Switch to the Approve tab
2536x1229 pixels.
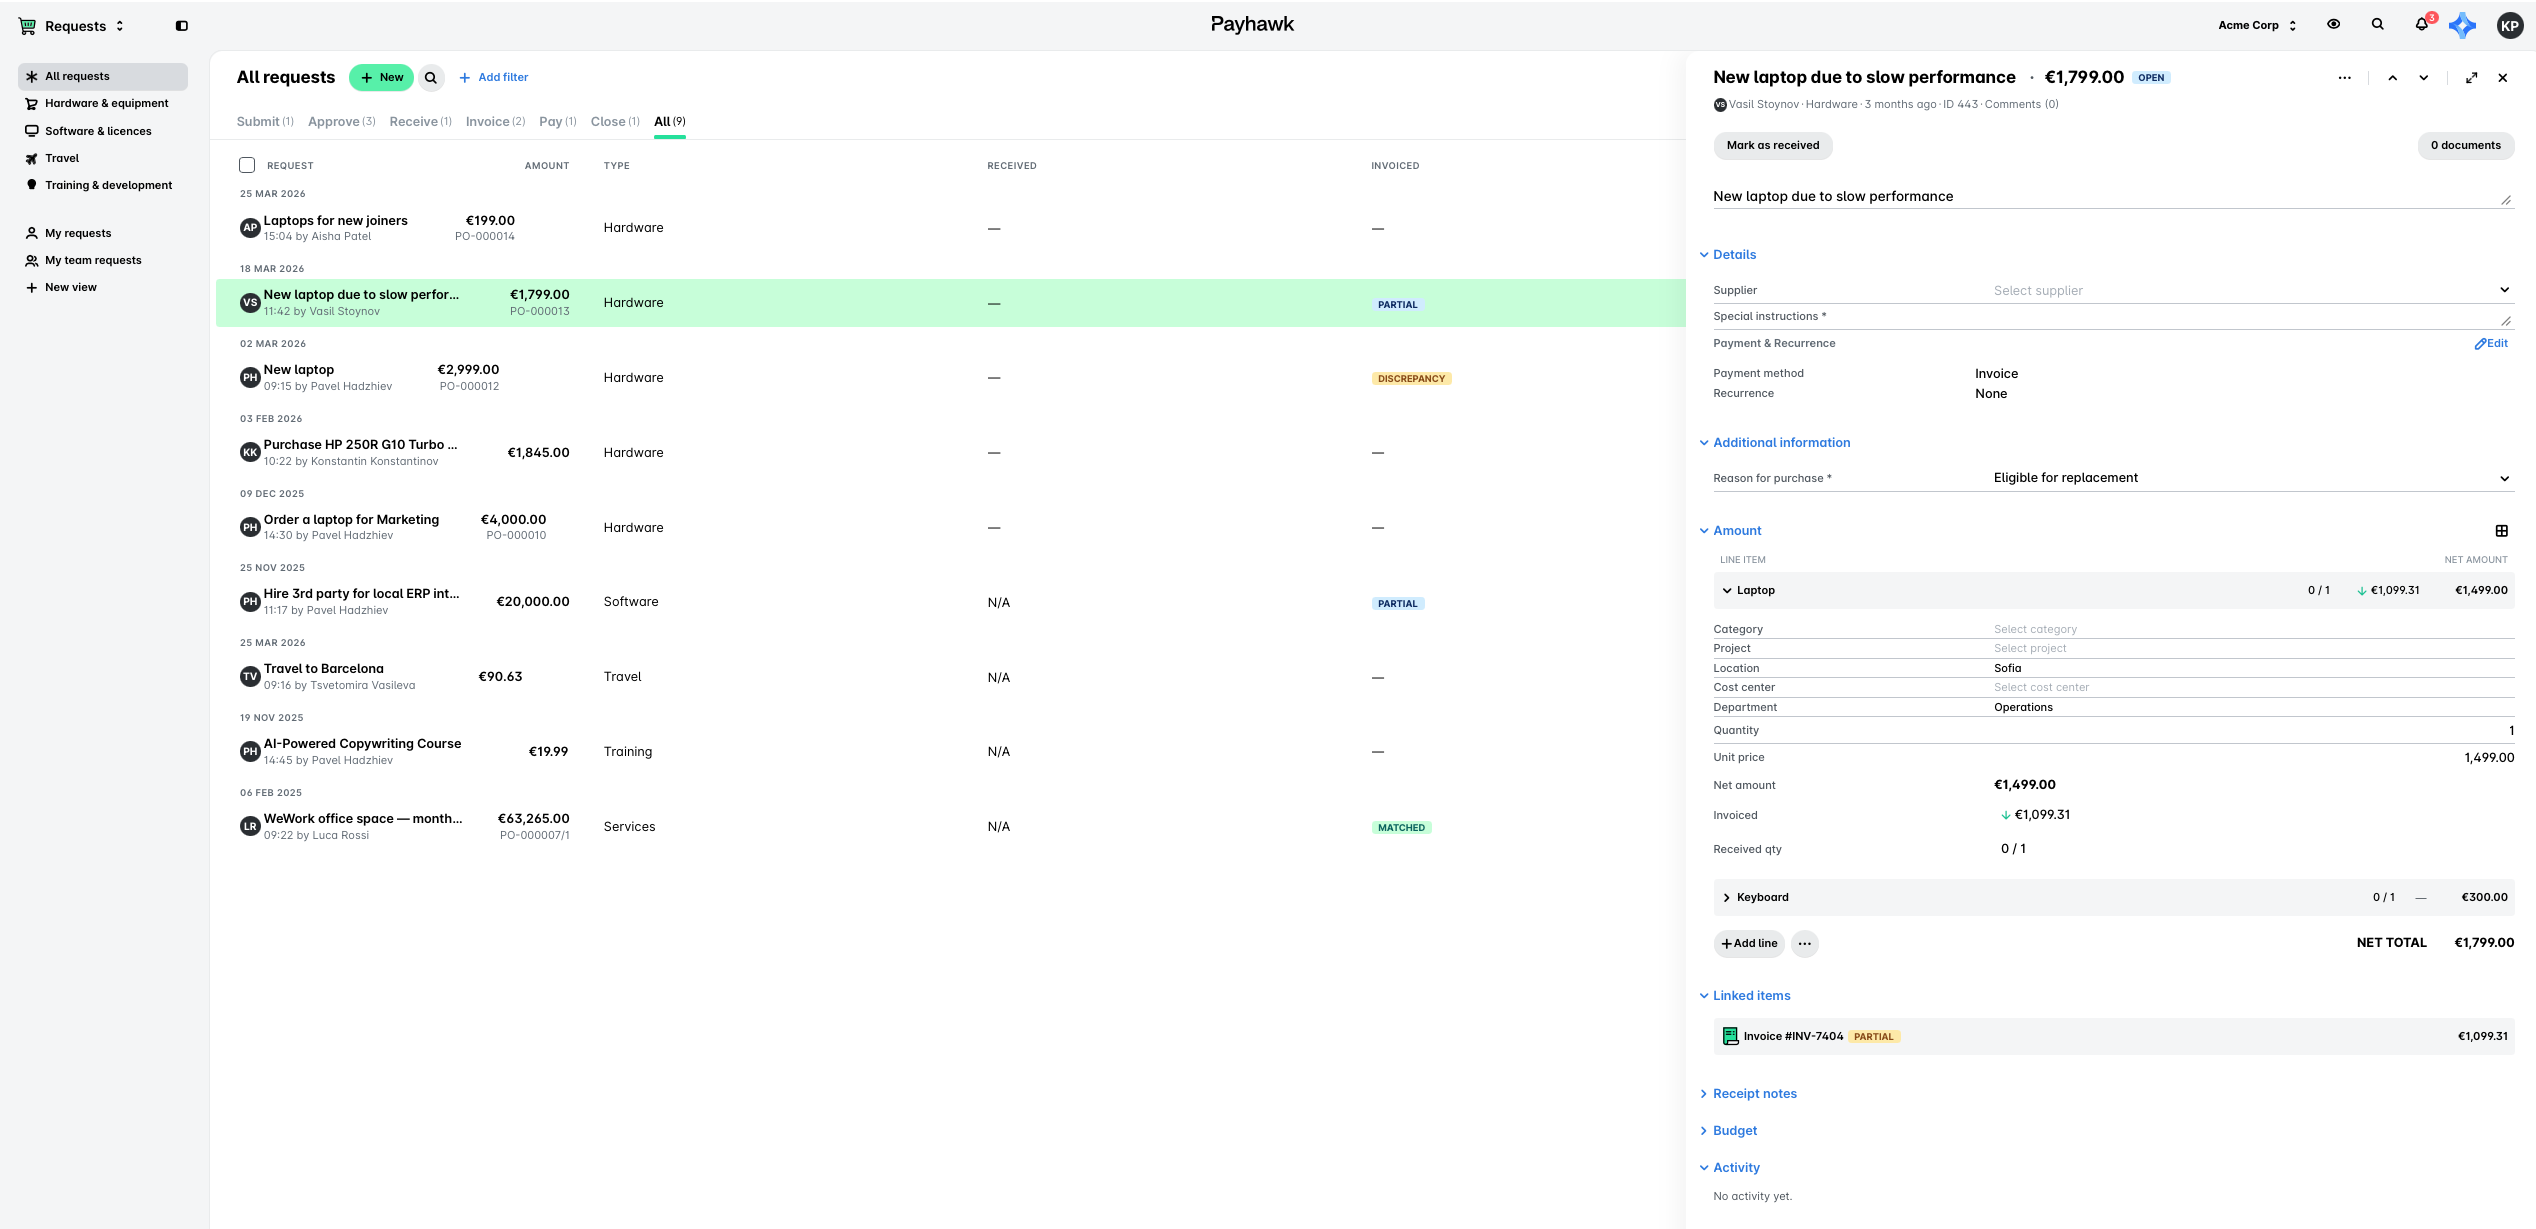point(341,122)
